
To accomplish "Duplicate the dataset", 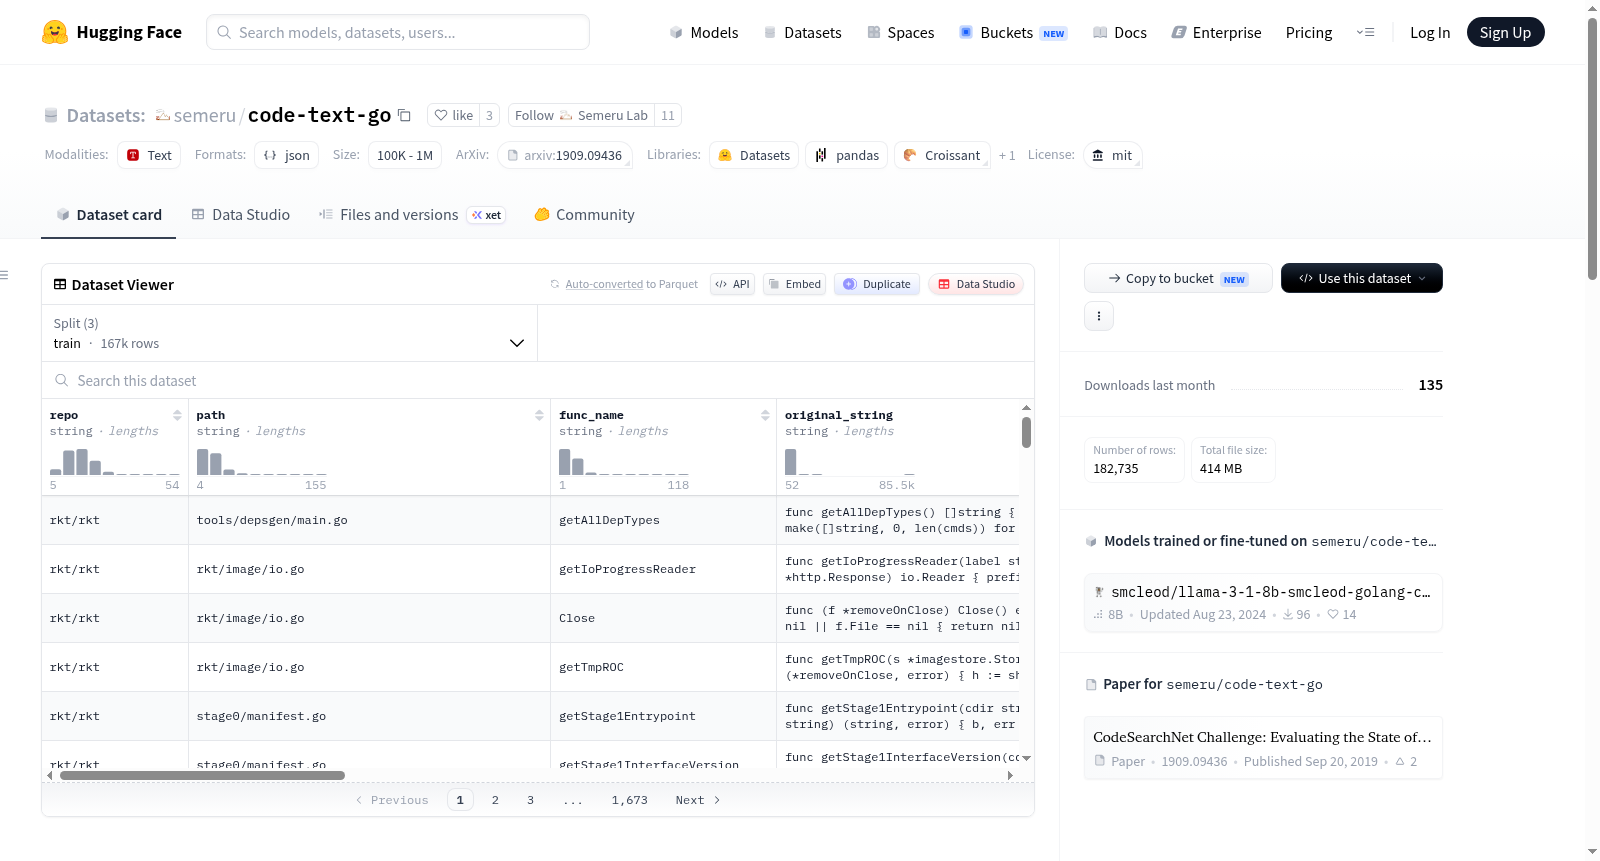I will point(877,284).
